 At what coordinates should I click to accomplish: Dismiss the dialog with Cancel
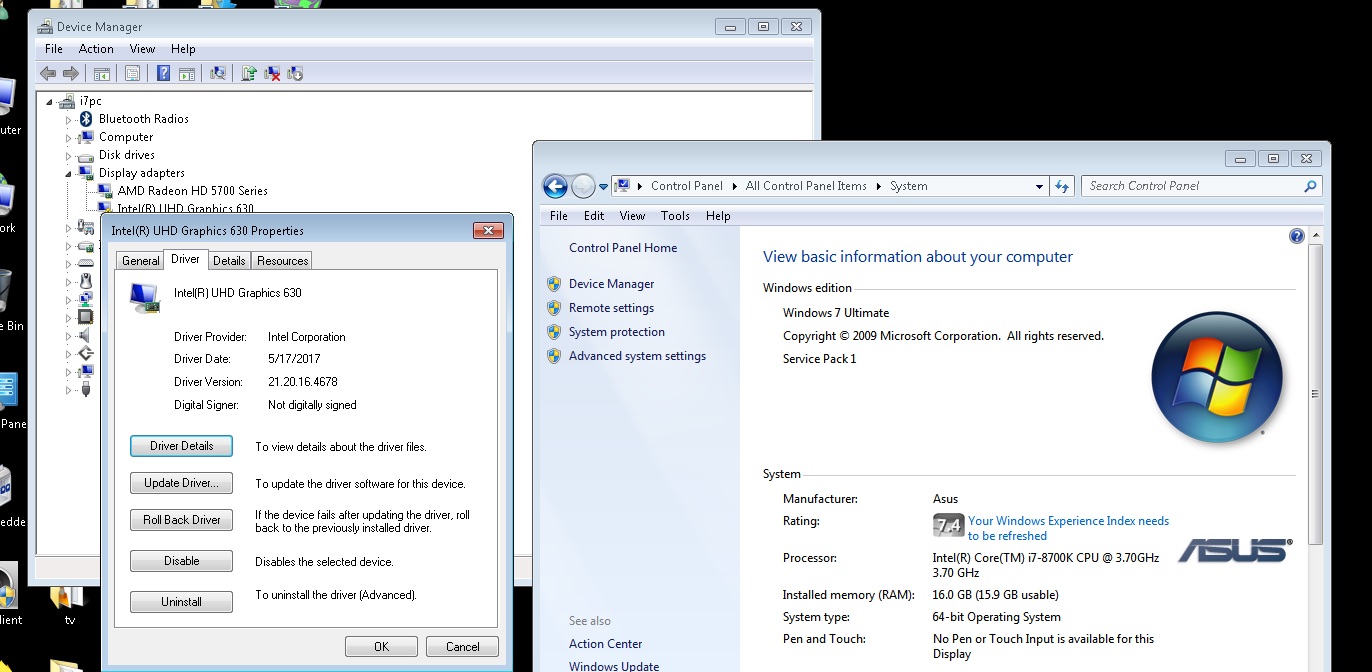pos(463,647)
